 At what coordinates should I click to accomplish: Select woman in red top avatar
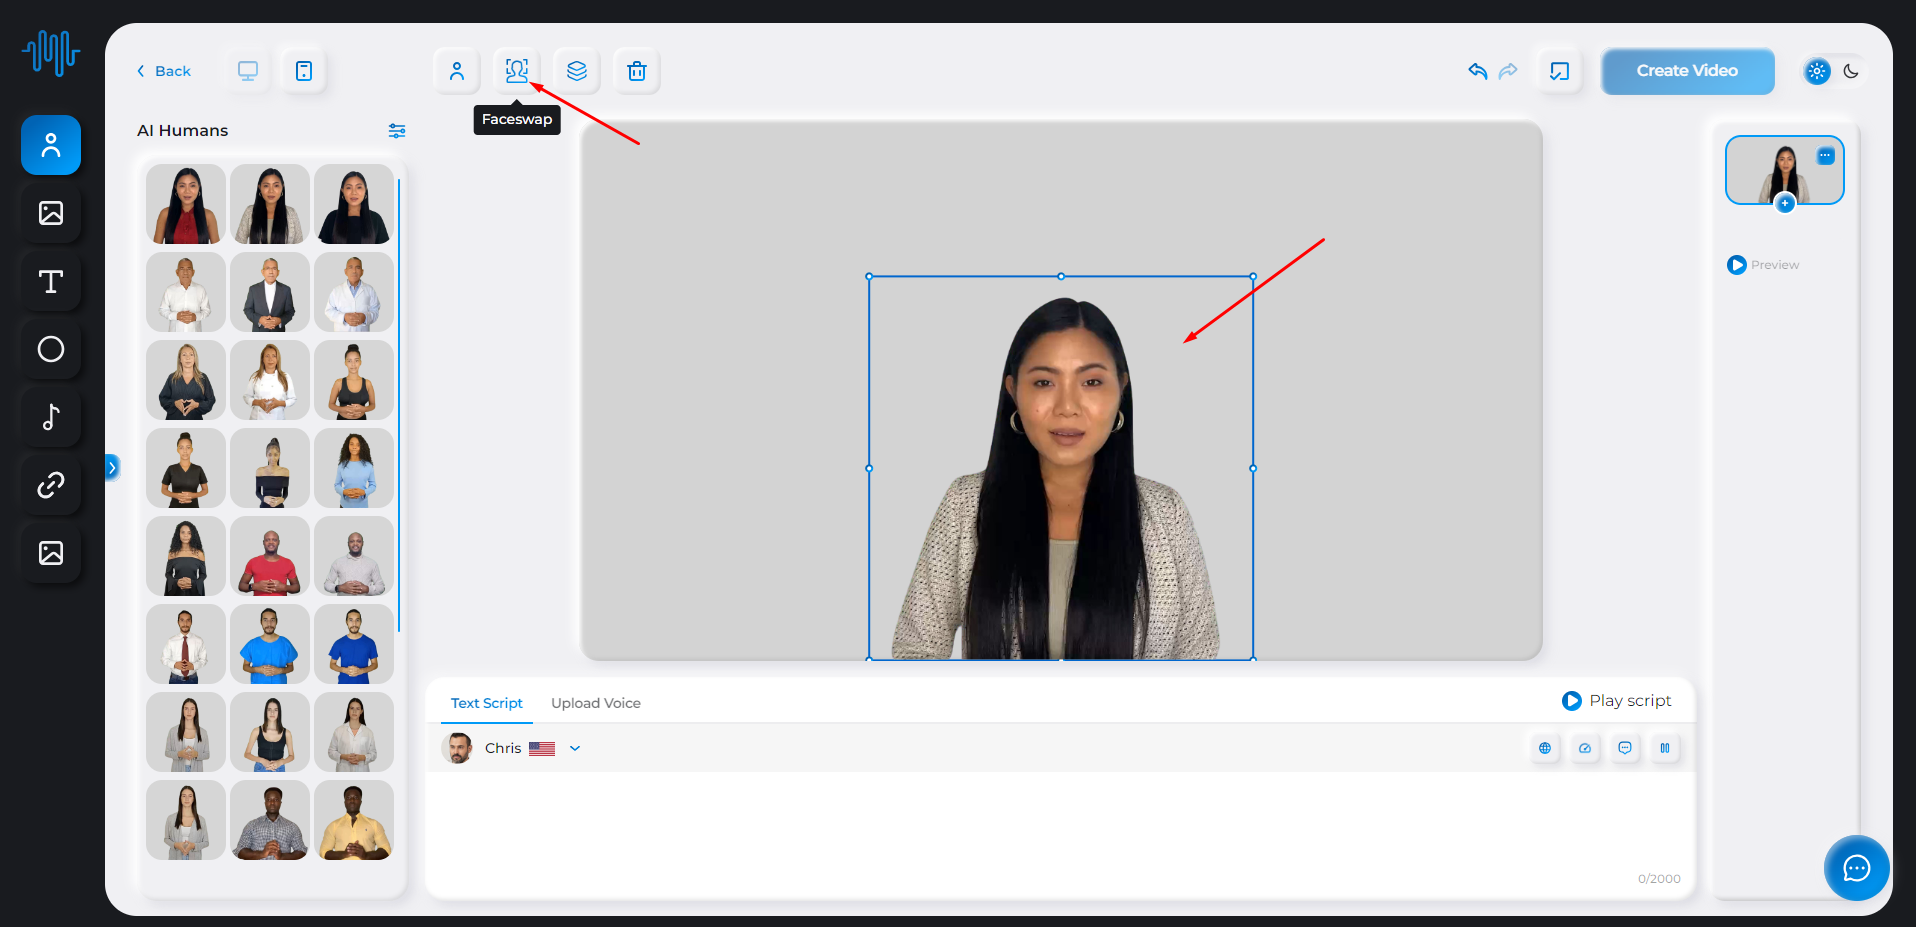pyautogui.click(x=186, y=204)
